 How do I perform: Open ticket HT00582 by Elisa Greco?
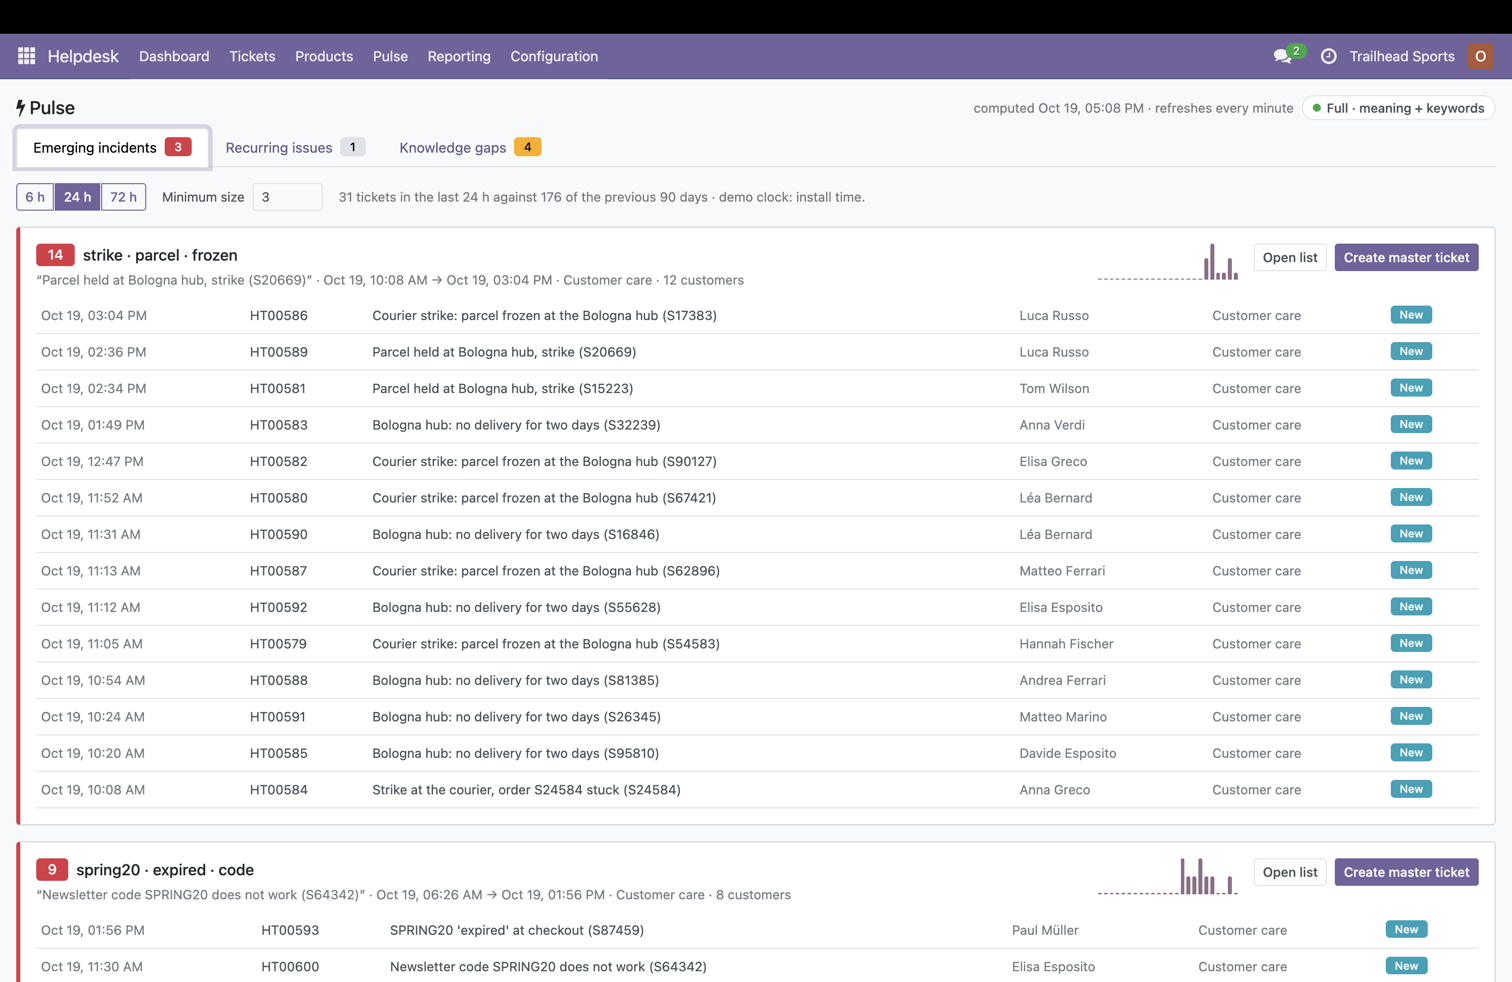coord(757,461)
